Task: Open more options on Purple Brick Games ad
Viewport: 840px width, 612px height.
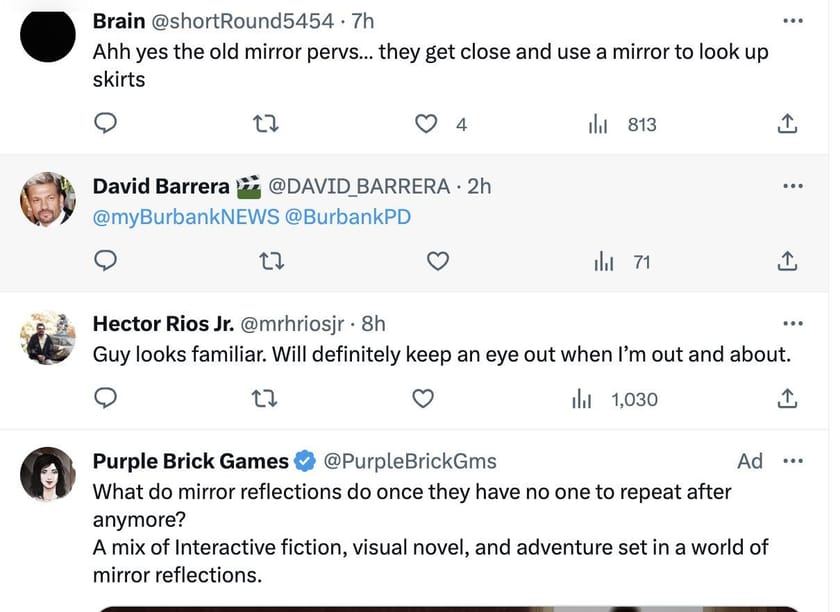Action: (x=793, y=461)
